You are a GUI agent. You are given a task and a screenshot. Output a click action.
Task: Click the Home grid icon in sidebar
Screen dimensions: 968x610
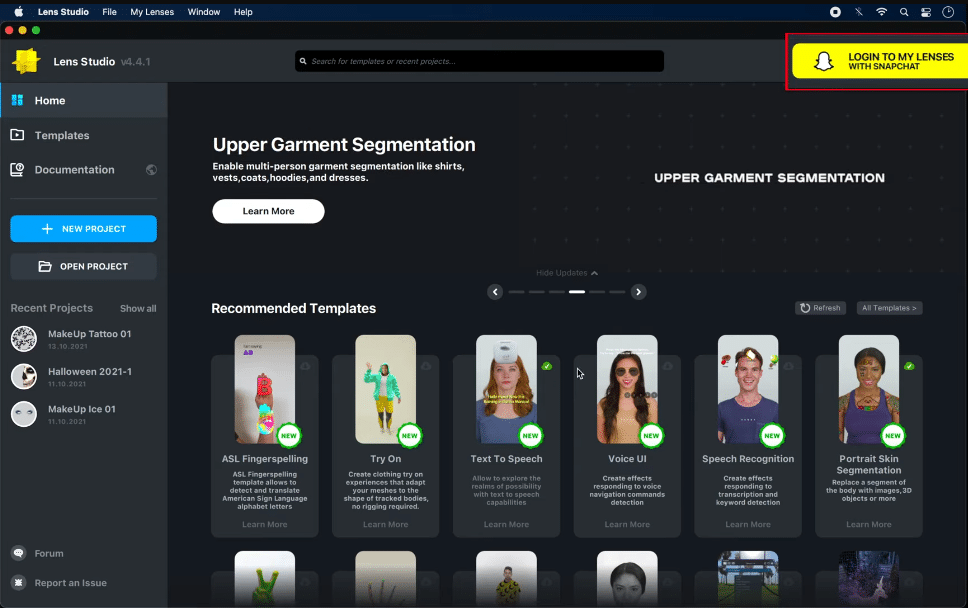pos(17,100)
